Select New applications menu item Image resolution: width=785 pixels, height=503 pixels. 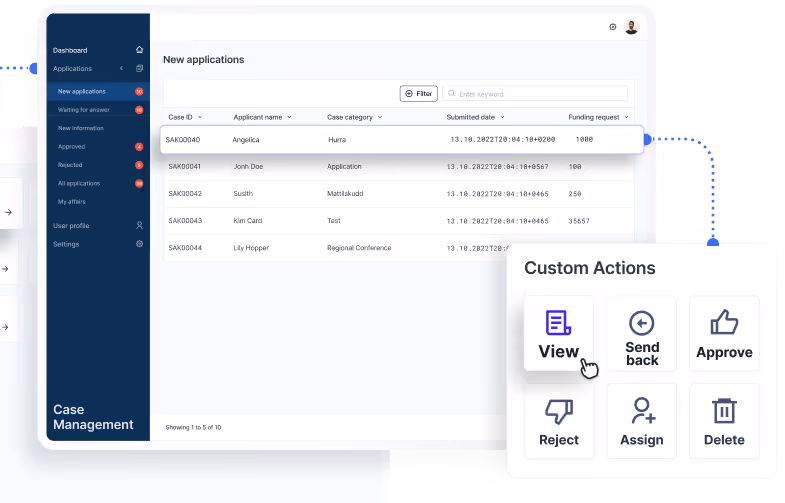pos(82,92)
